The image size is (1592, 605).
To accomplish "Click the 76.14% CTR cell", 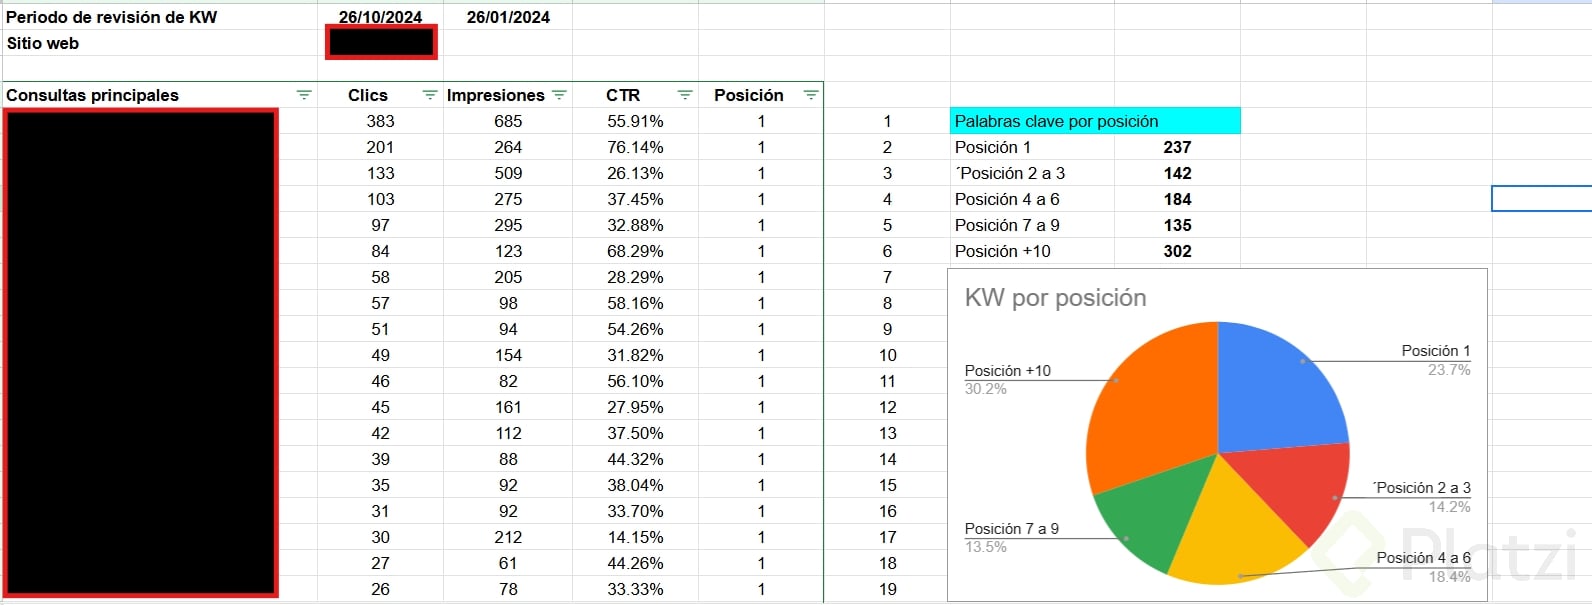I will [x=635, y=147].
